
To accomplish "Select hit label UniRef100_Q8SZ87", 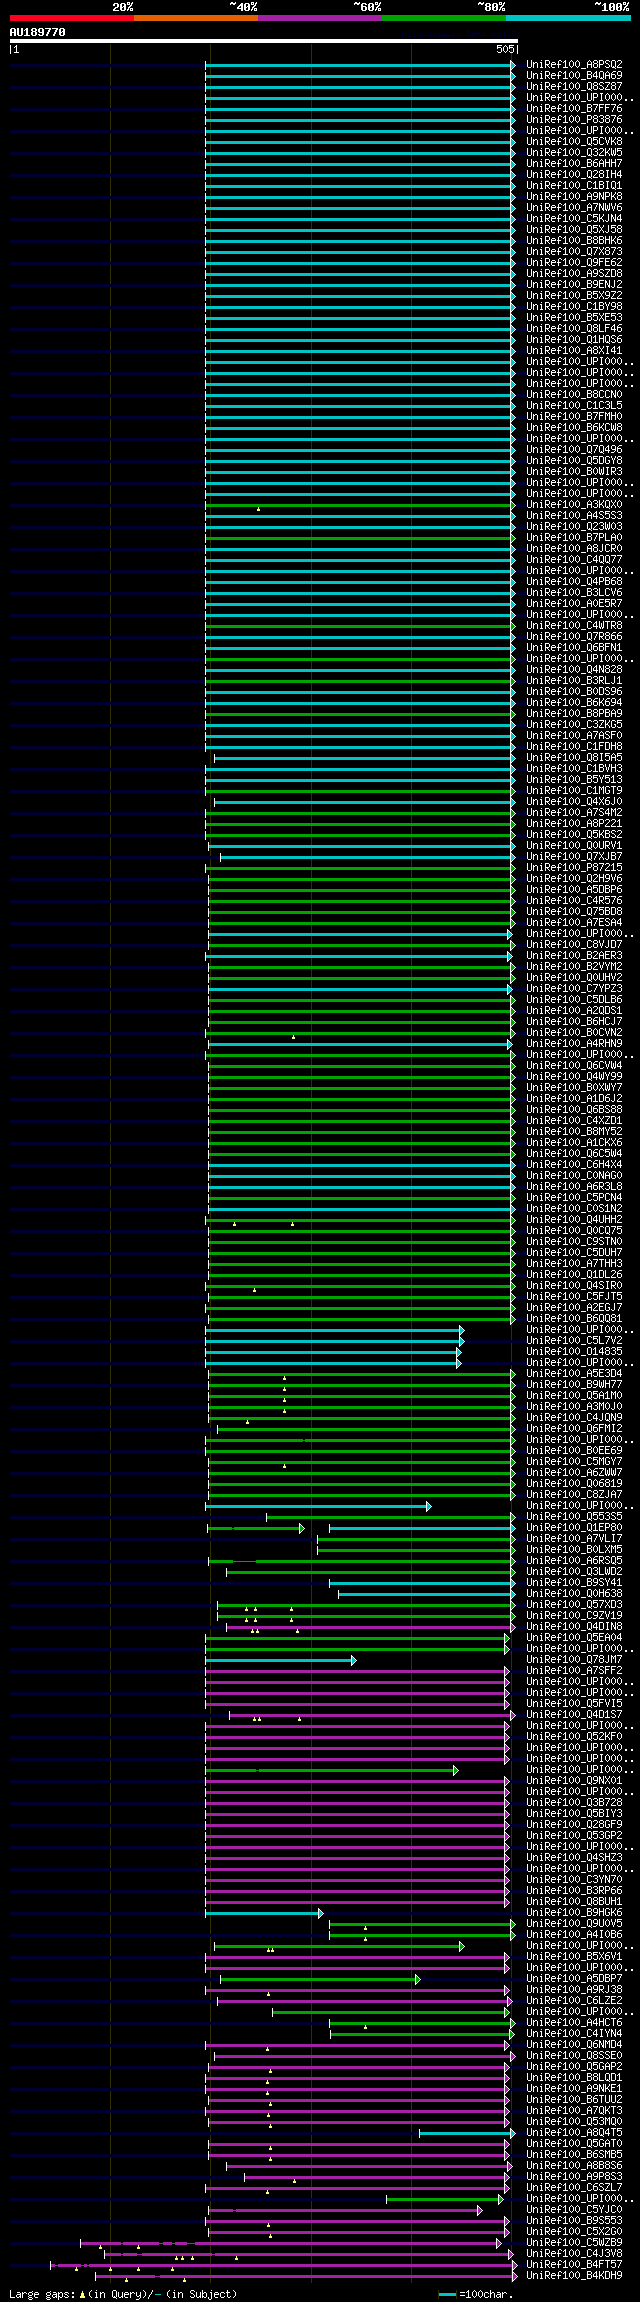I will [574, 87].
